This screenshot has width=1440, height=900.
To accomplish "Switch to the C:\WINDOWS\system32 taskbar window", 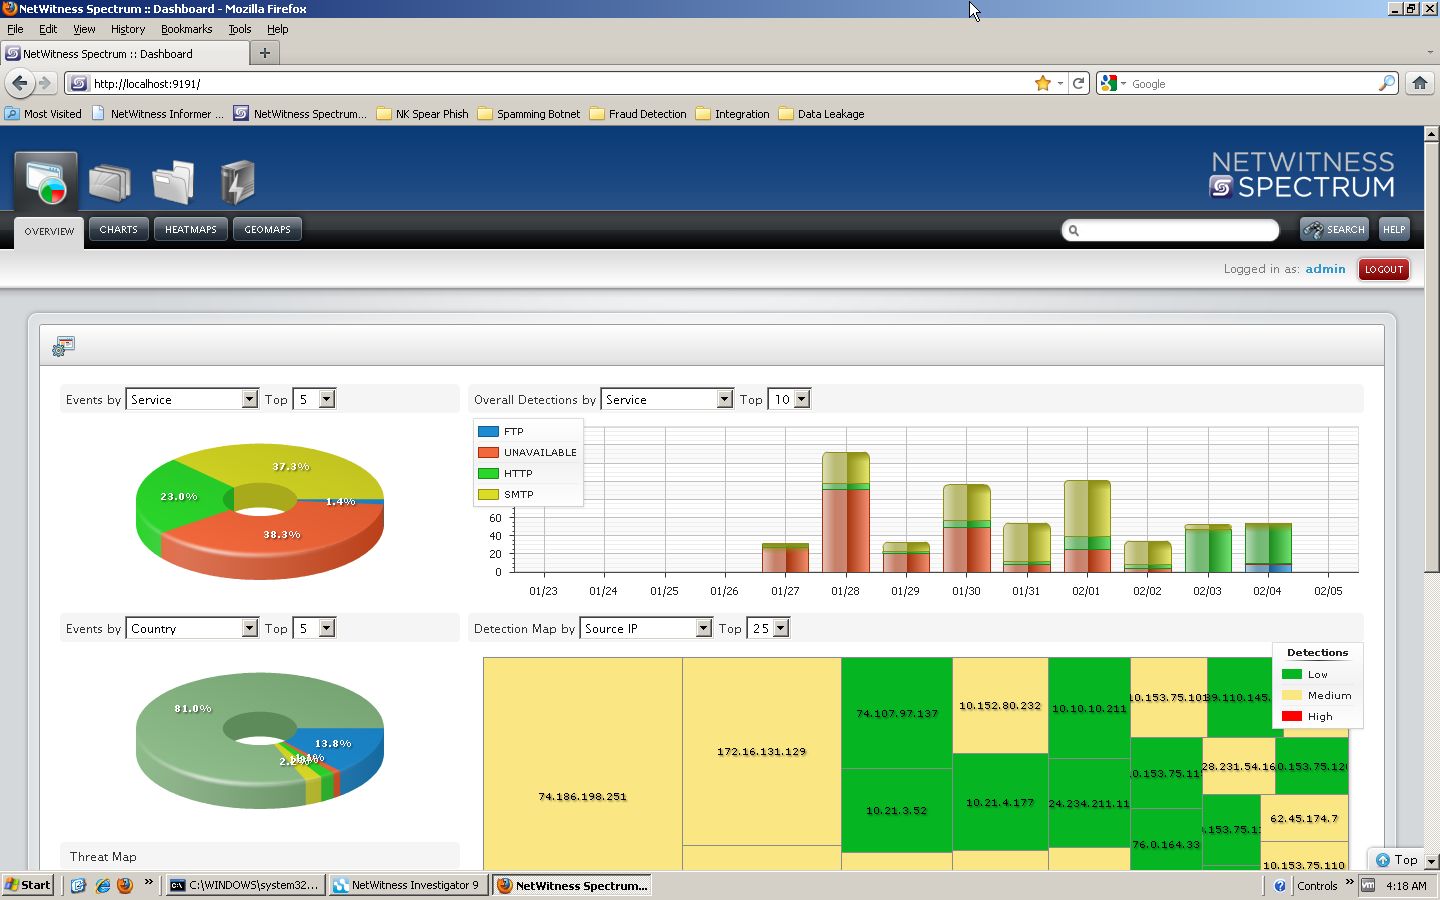I will point(246,885).
